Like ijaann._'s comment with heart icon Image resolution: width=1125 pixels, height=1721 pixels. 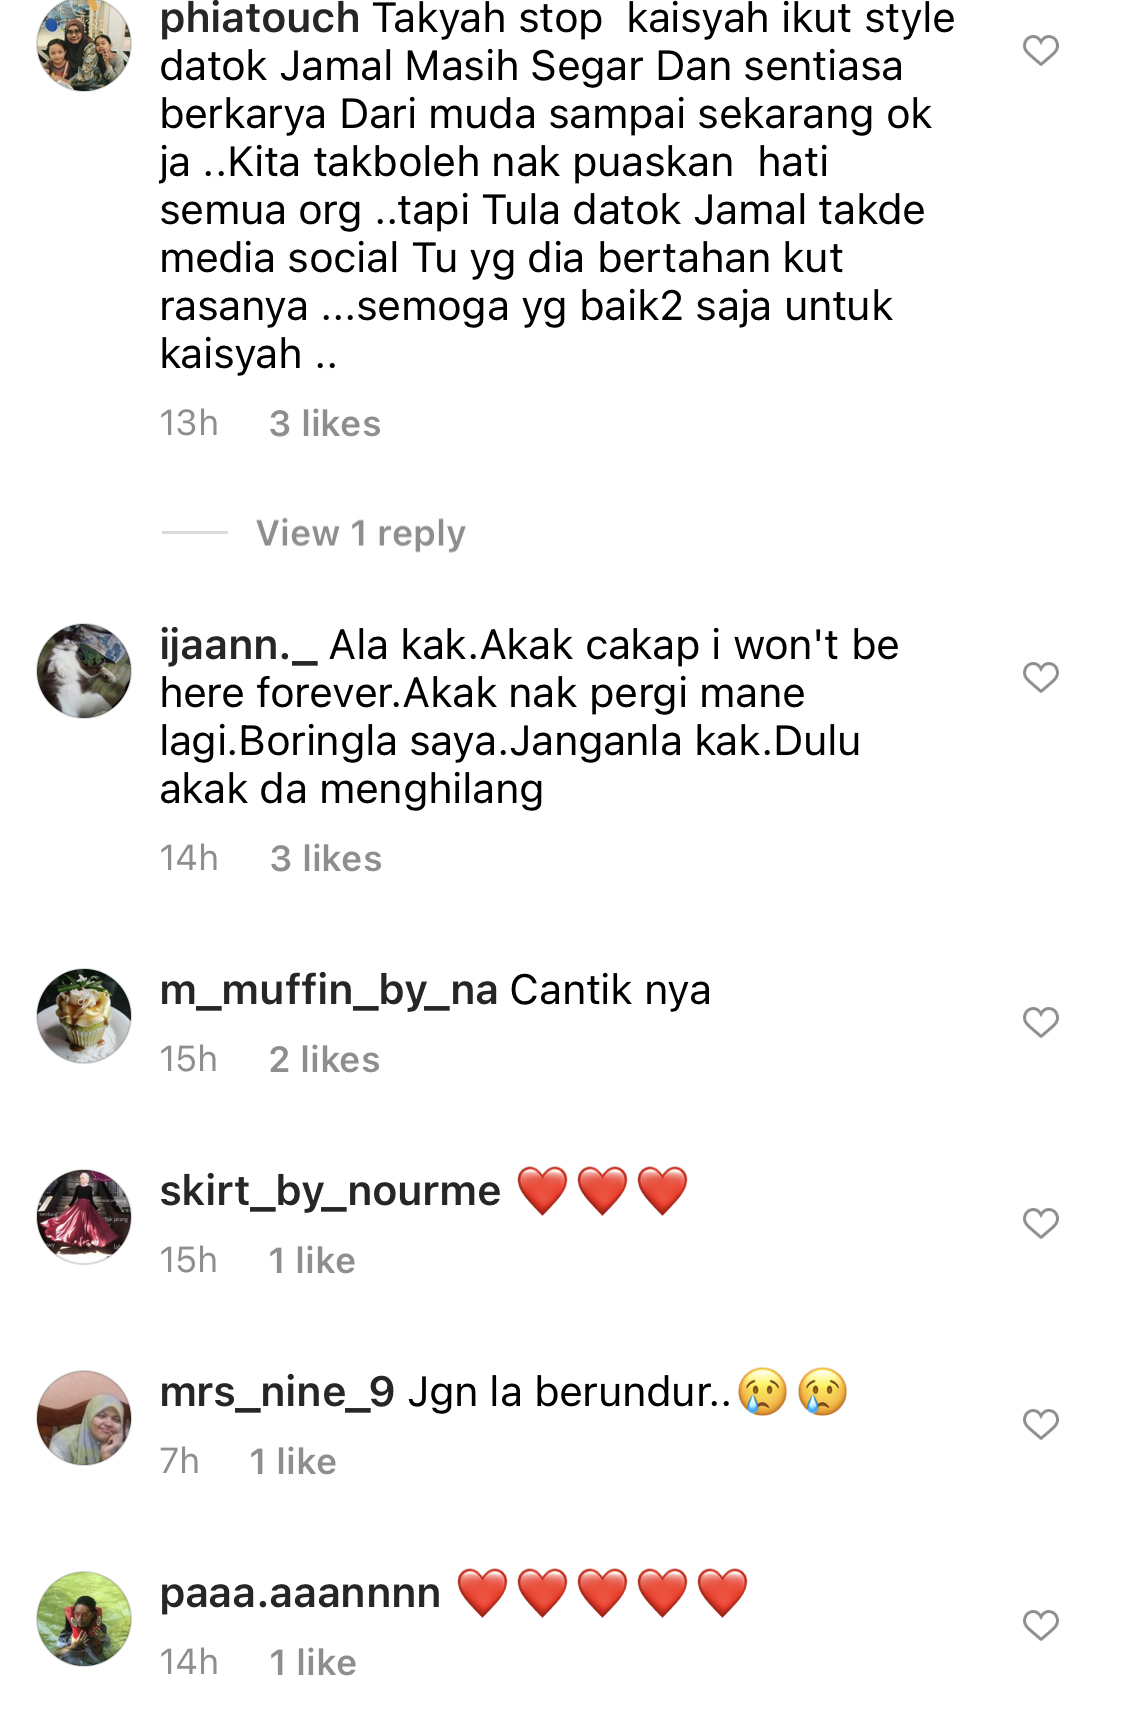click(x=1041, y=677)
